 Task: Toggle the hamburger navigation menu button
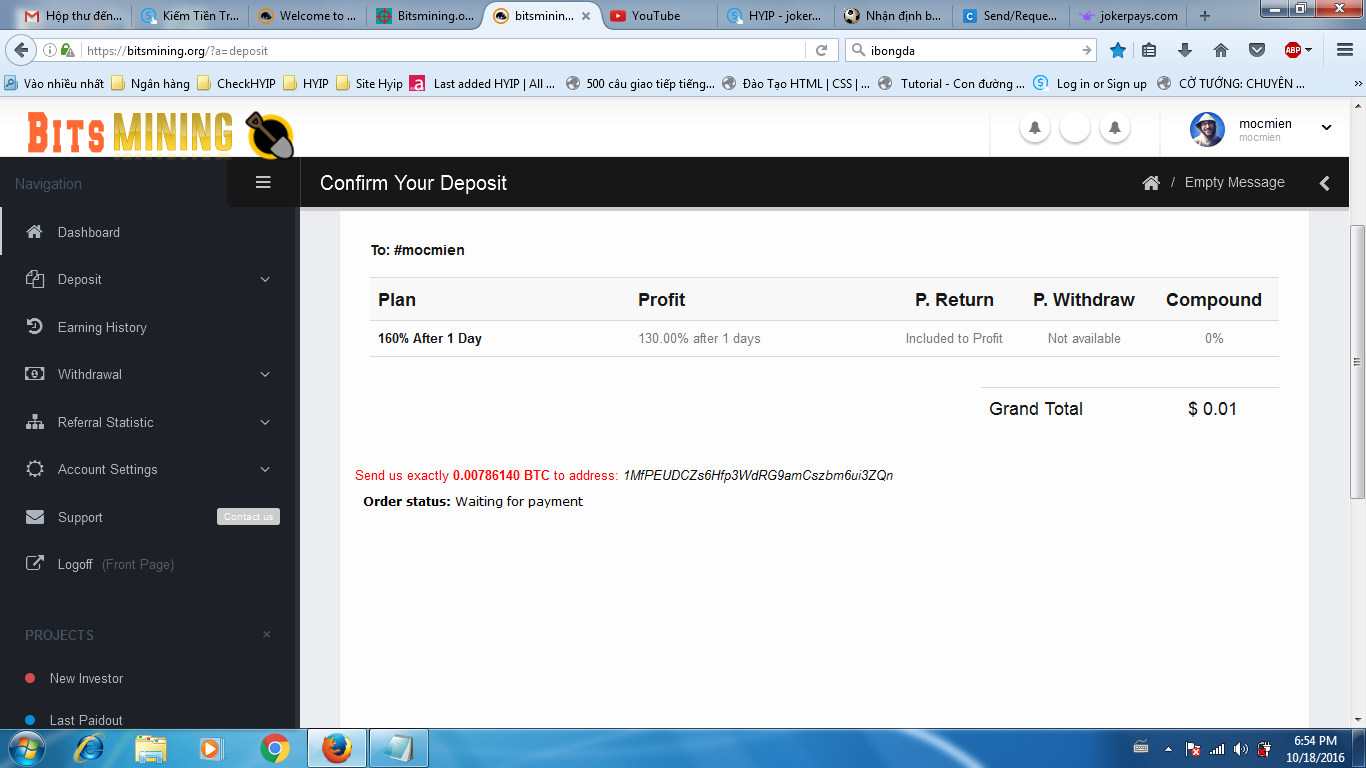[x=263, y=182]
